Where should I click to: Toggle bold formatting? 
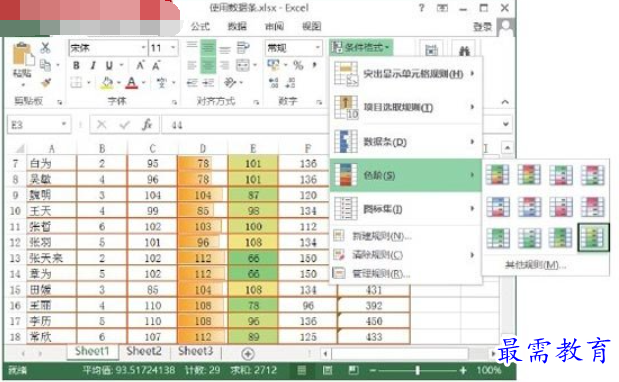[76, 66]
